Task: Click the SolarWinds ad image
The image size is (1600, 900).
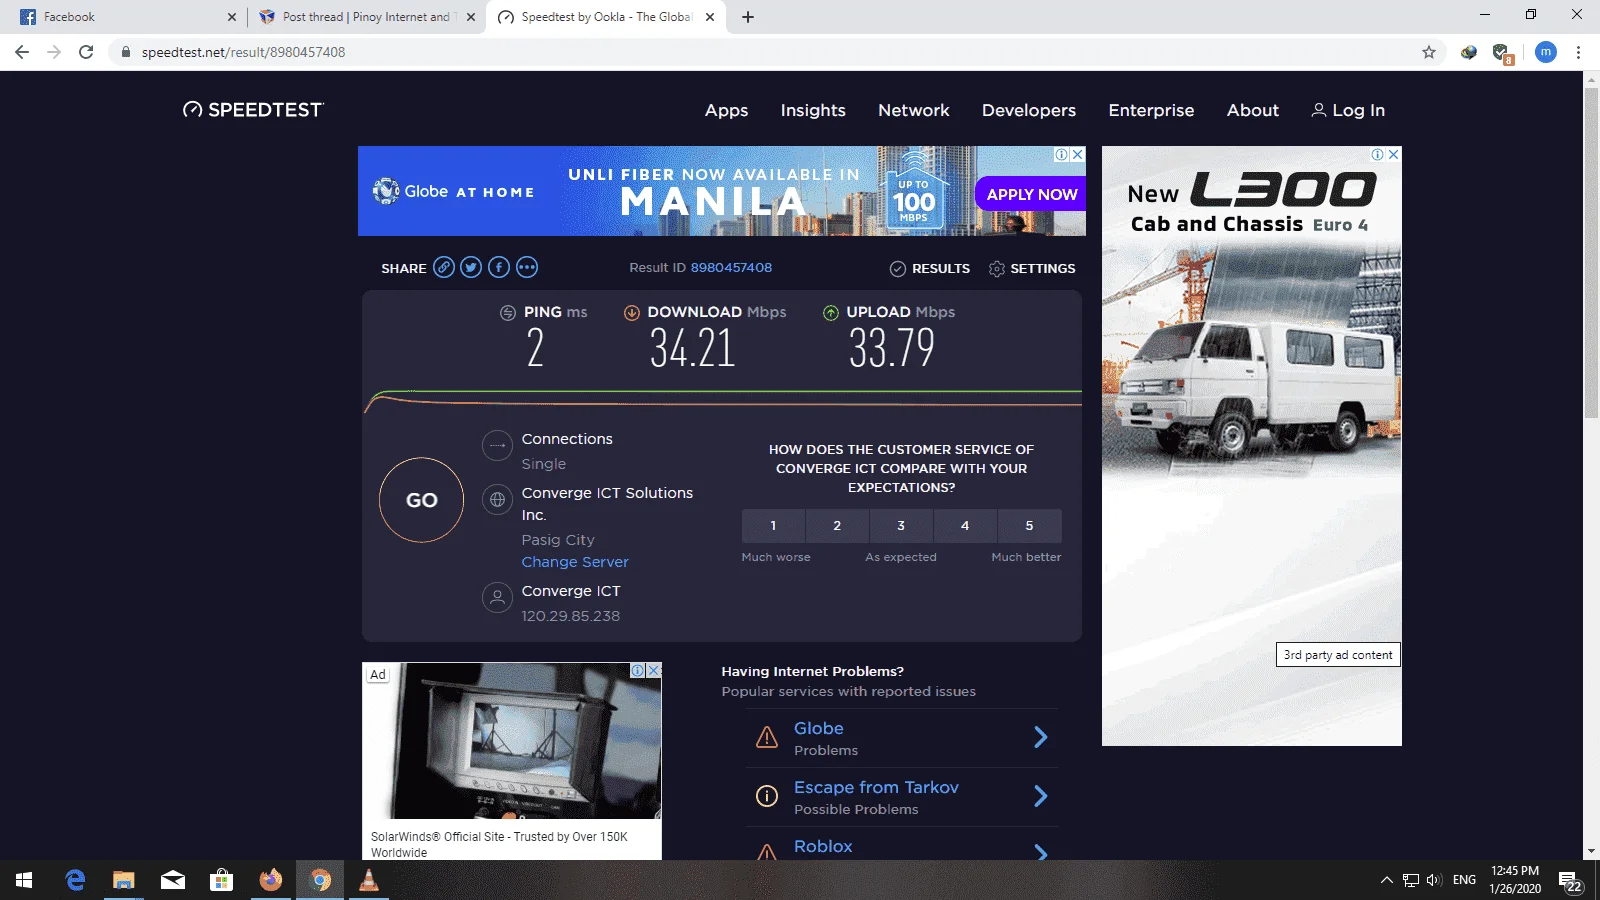Action: [512, 741]
